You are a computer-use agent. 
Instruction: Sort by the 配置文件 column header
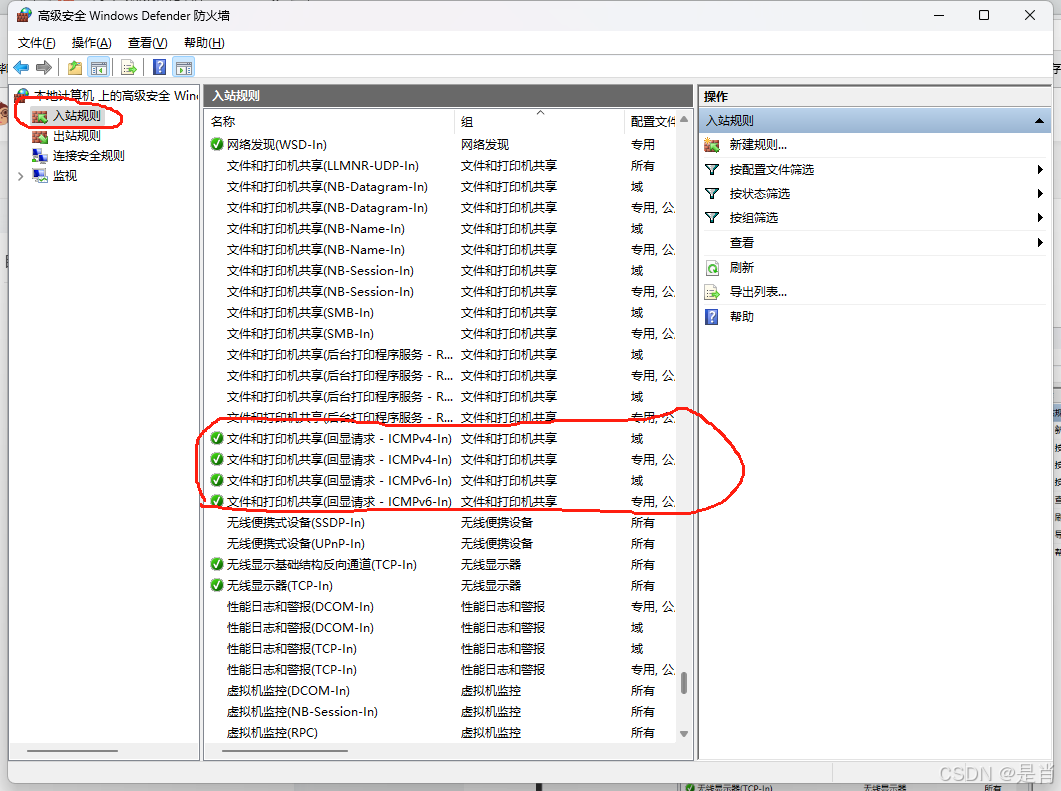pos(652,121)
